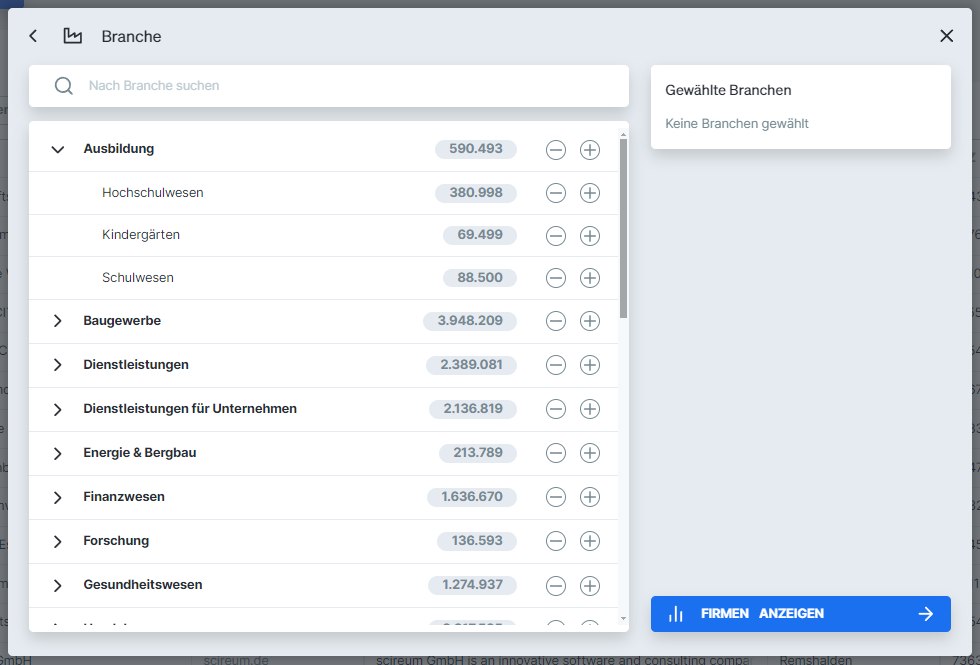Screen dimensions: 980x665
Task: Click the industry list scrollbar thumb
Action: coord(623,228)
